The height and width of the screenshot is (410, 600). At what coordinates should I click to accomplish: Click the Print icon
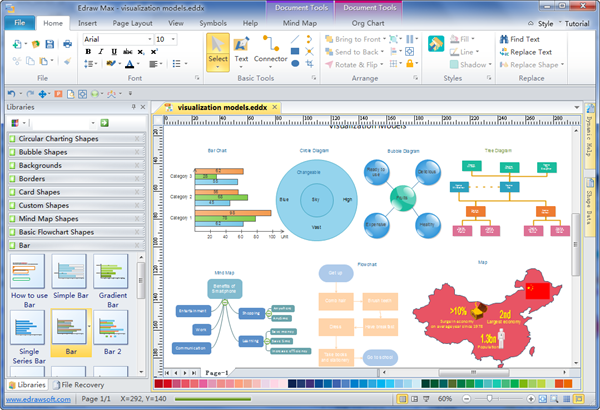(x=67, y=44)
